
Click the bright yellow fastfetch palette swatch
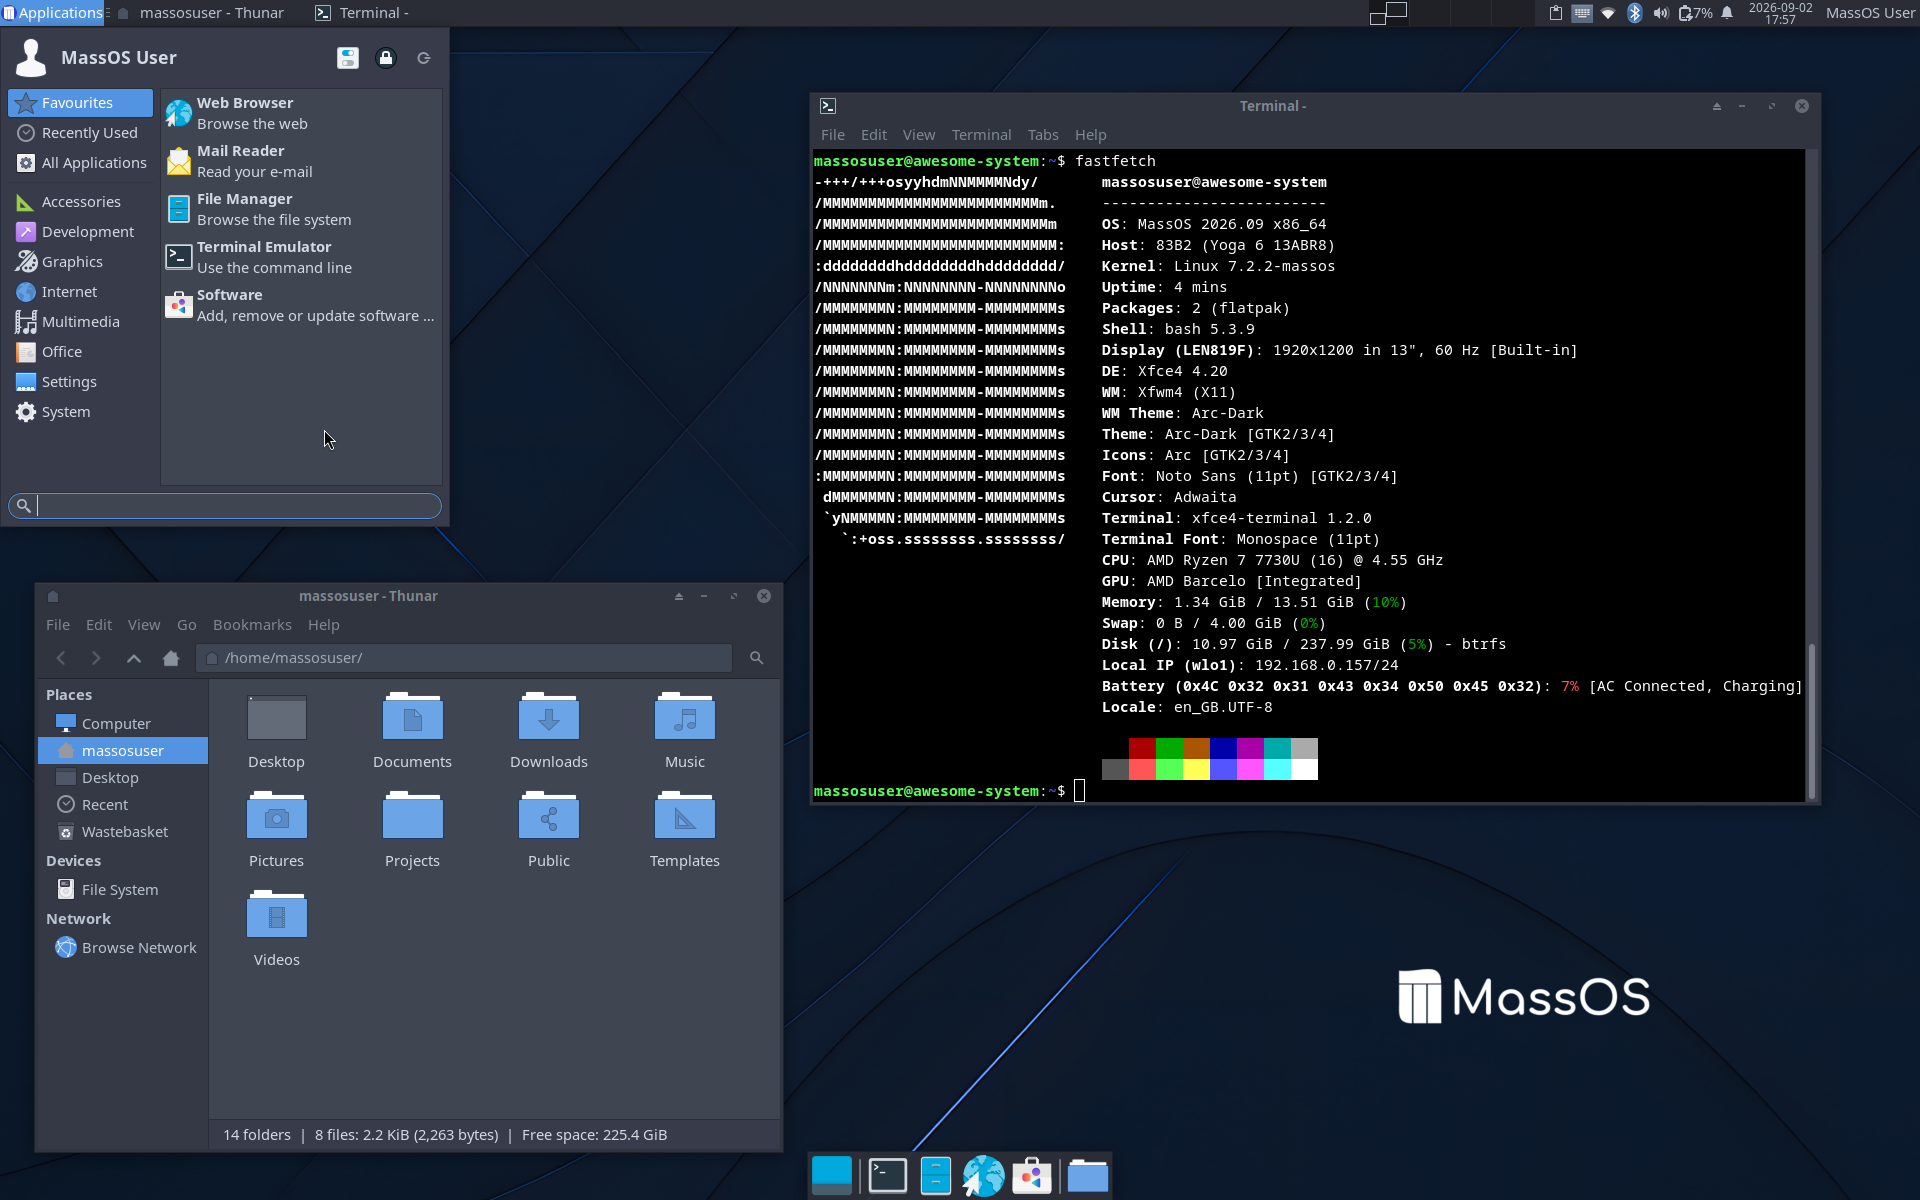point(1196,769)
